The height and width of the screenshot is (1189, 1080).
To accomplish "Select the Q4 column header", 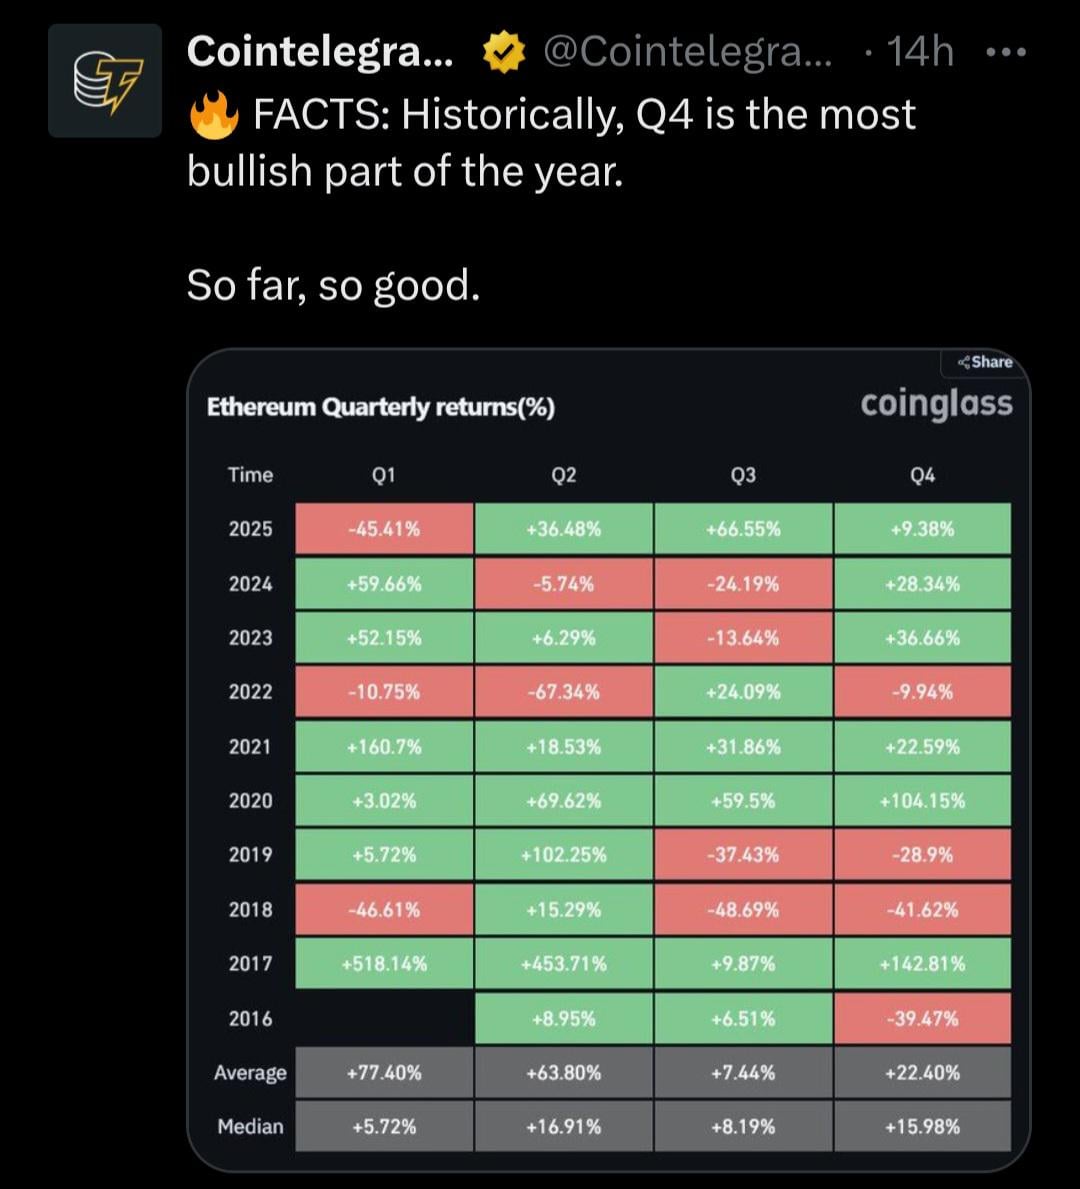I will pyautogui.click(x=923, y=475).
